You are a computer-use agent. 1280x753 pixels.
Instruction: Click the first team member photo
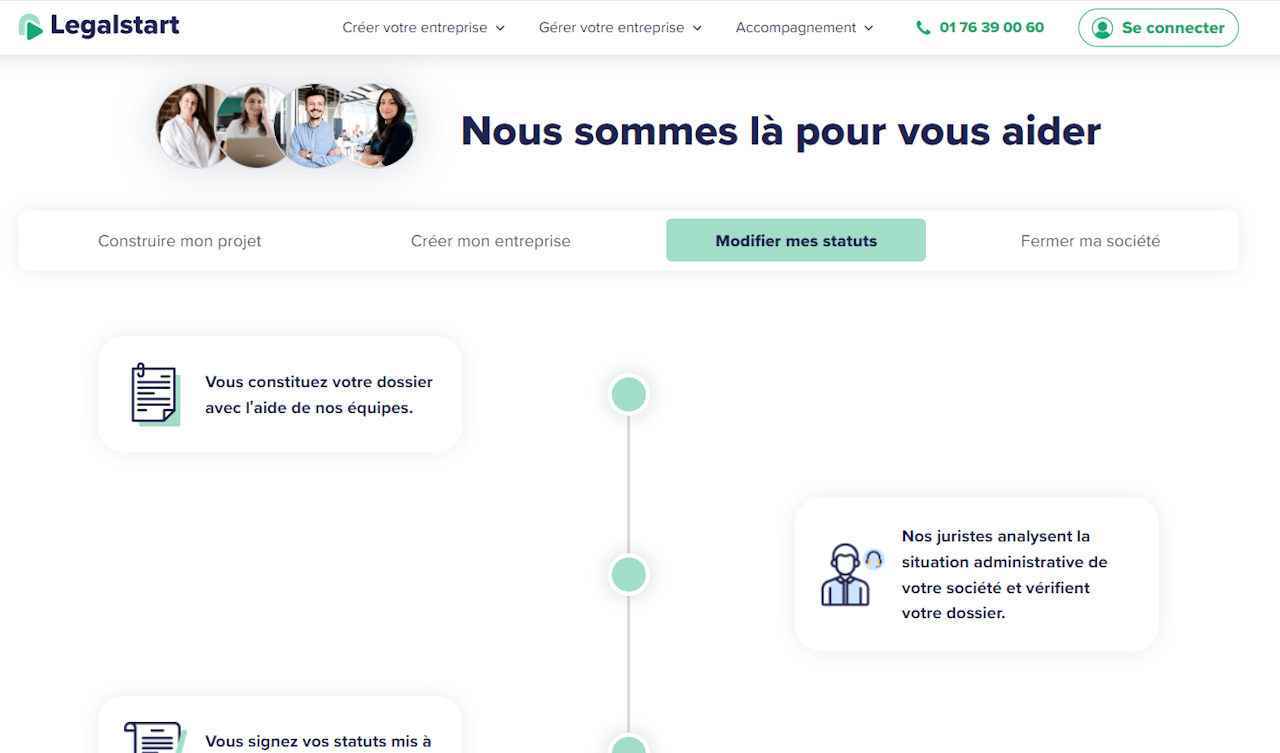190,126
